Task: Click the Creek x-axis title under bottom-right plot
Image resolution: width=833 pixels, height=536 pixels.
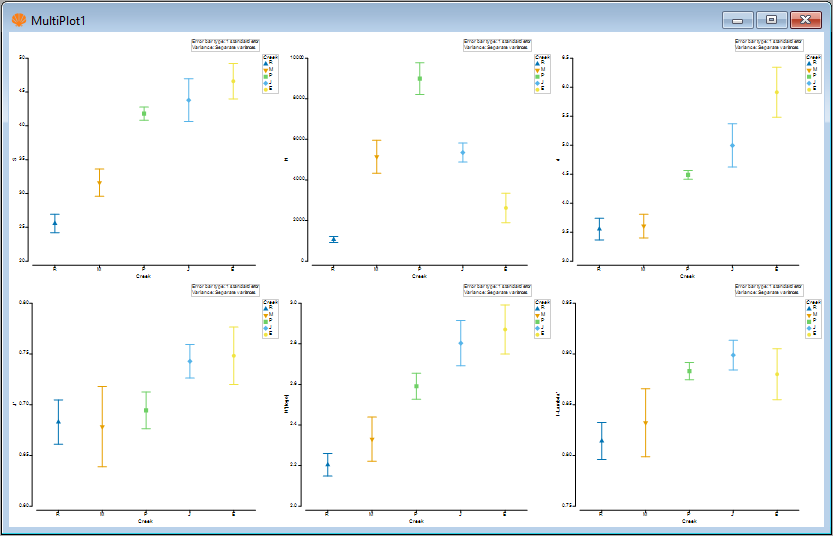Action: [689, 521]
